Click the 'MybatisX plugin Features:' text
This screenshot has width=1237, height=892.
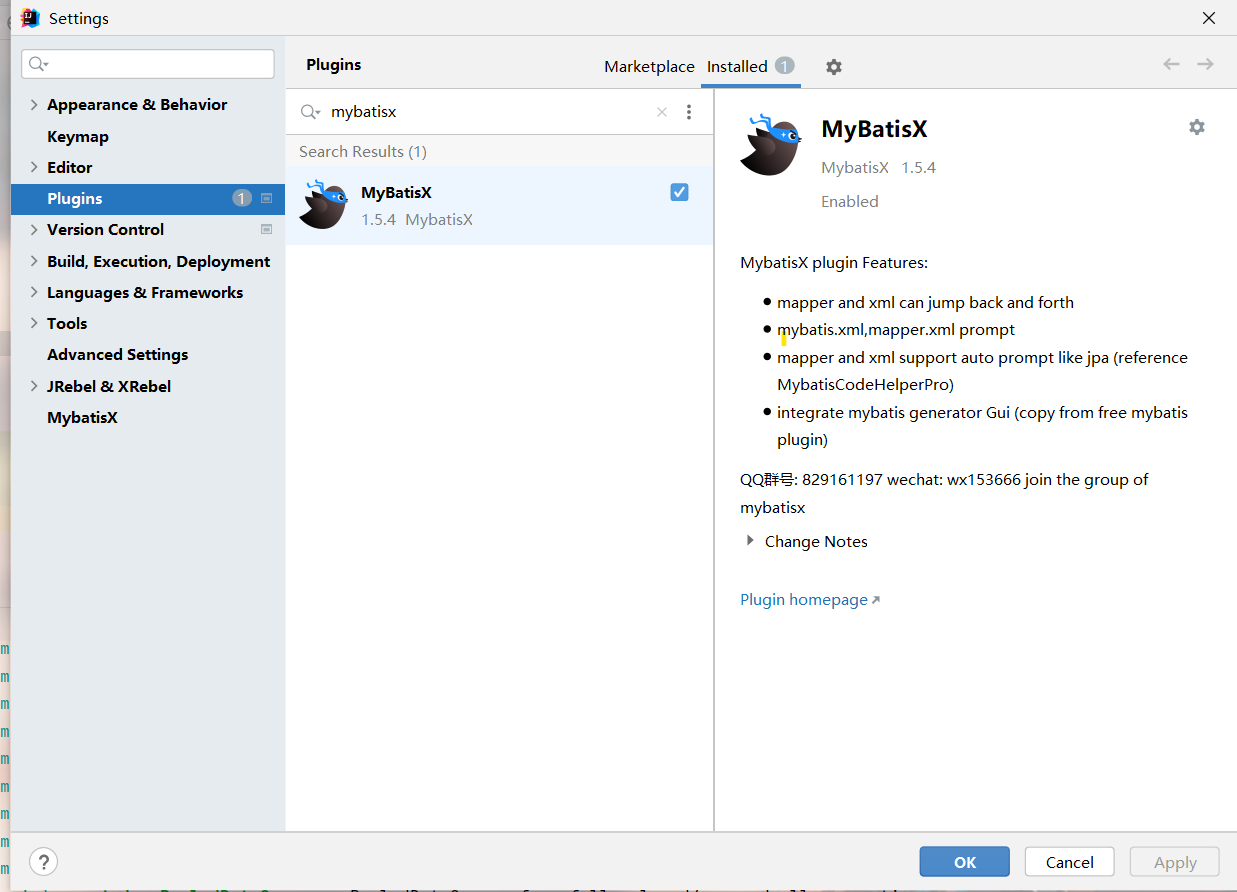834,263
